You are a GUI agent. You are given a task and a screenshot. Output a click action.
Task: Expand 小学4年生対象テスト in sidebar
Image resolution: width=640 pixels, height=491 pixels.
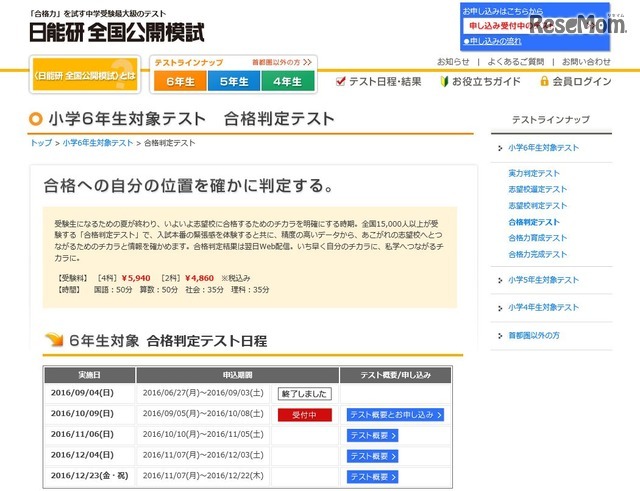point(543,307)
